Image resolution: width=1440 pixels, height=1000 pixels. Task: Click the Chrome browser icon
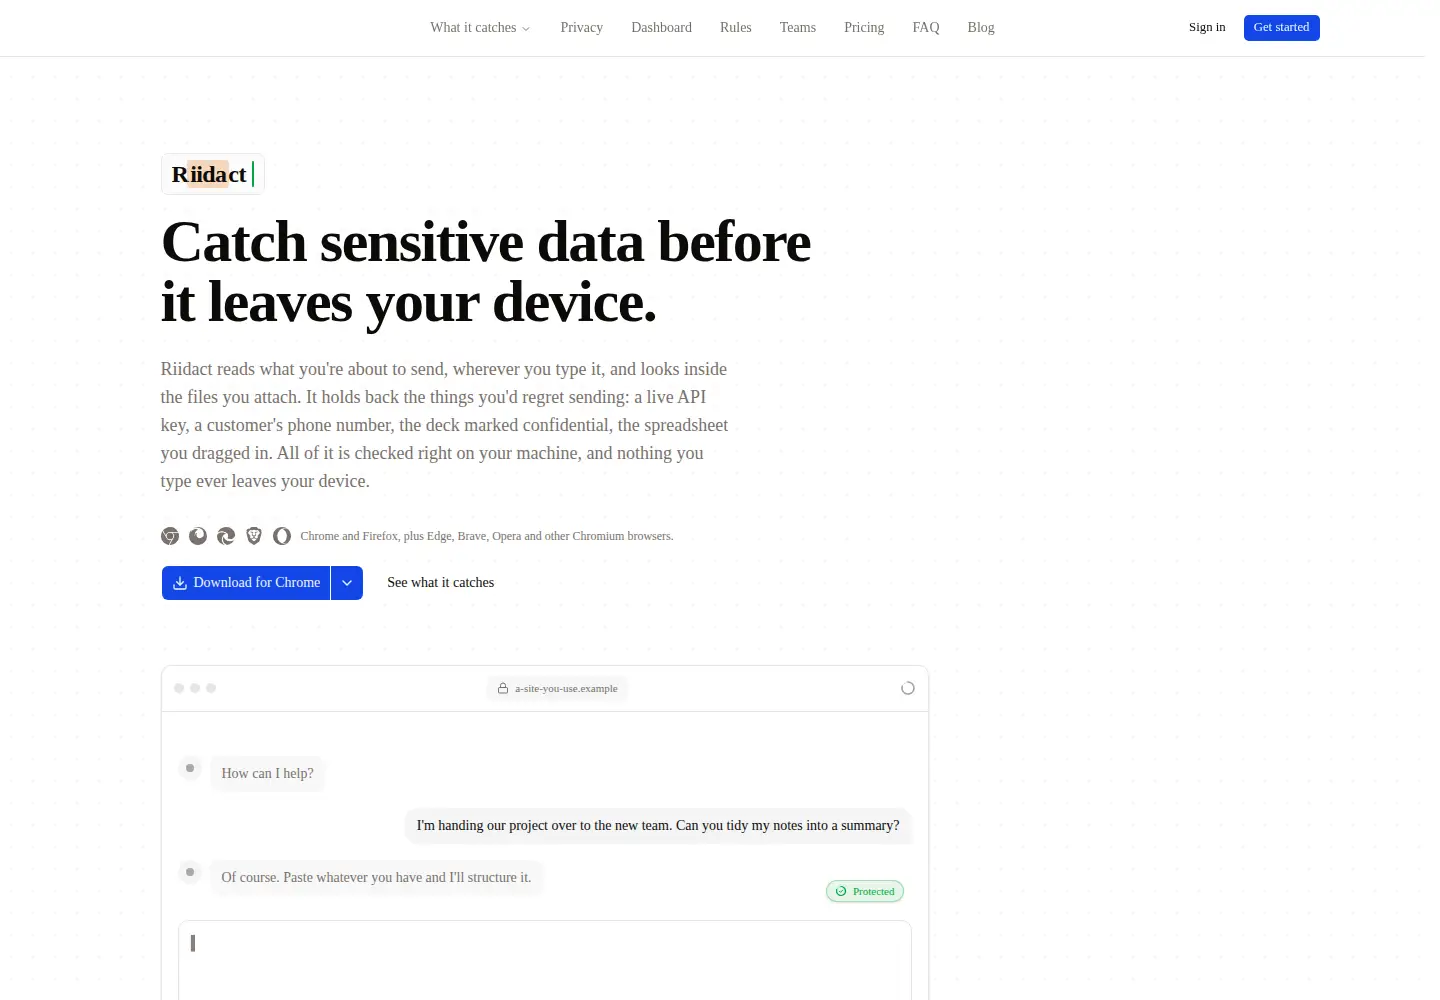tap(170, 536)
